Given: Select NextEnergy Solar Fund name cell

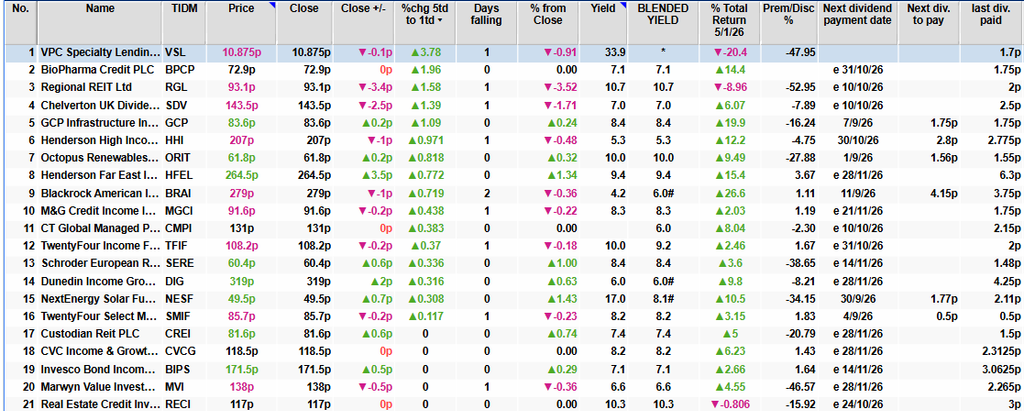Looking at the screenshot, I should (100, 299).
